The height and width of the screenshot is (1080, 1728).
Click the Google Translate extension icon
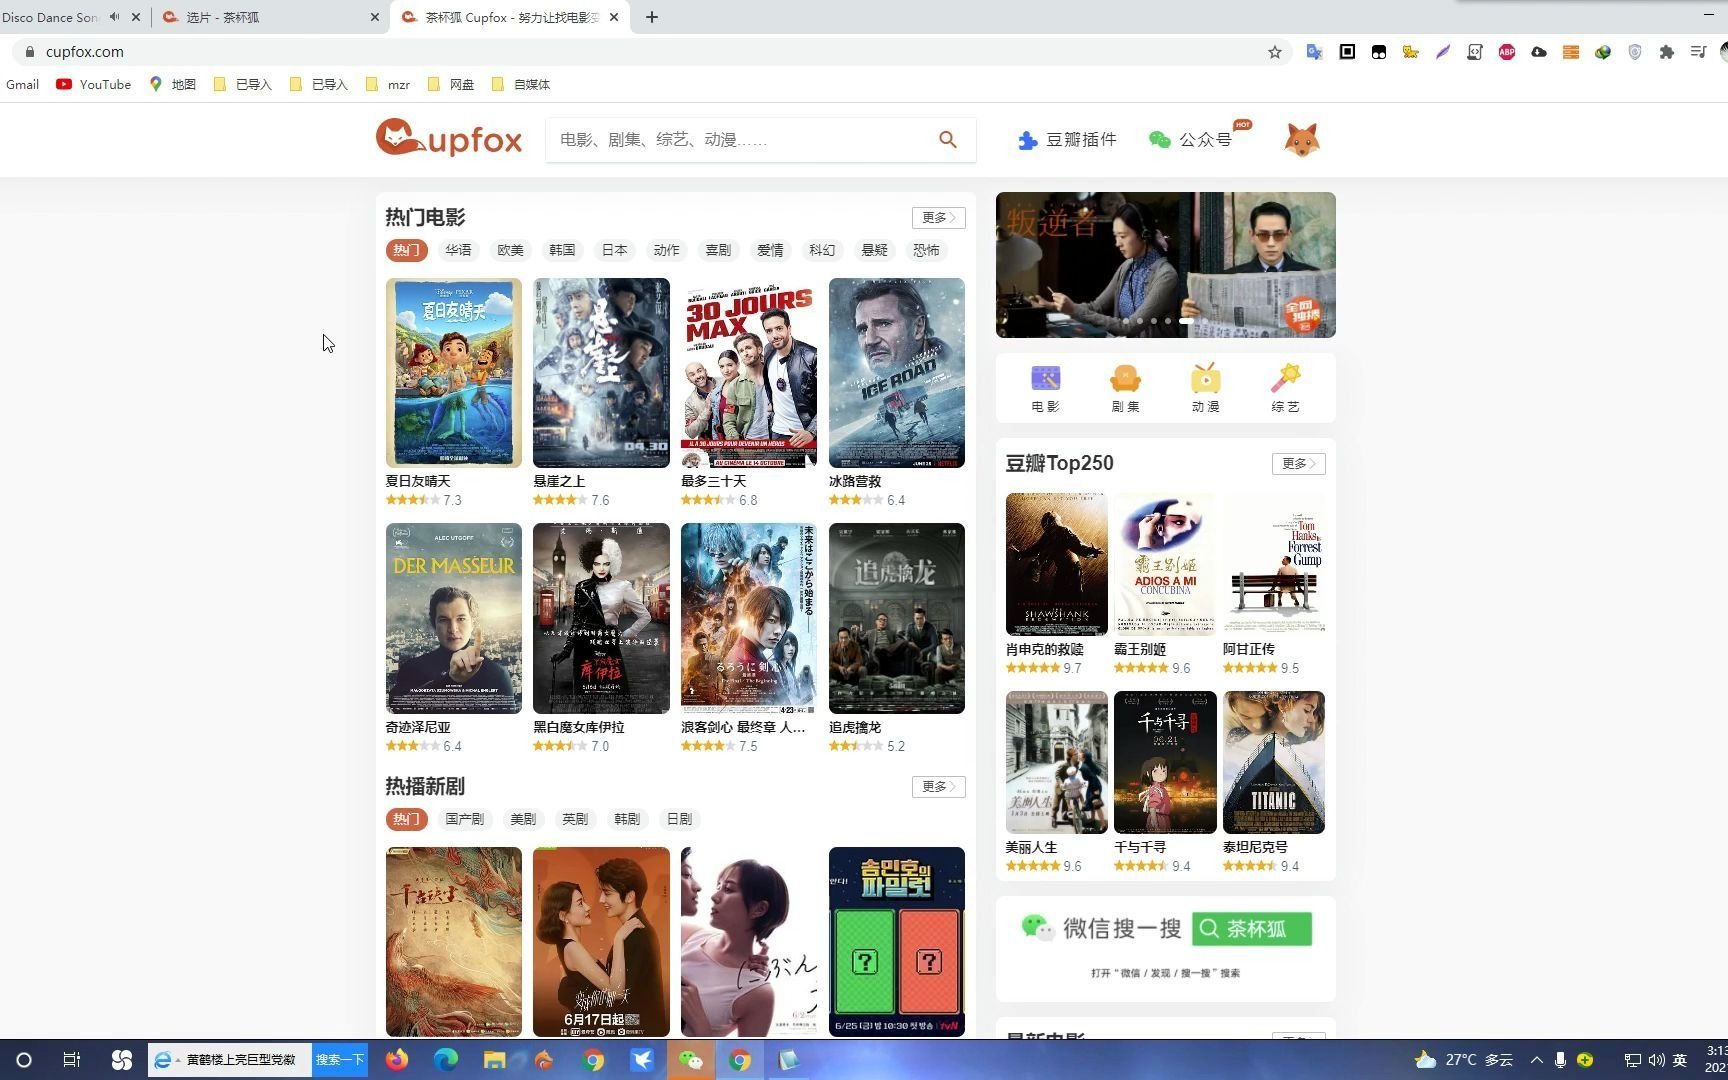1314,52
